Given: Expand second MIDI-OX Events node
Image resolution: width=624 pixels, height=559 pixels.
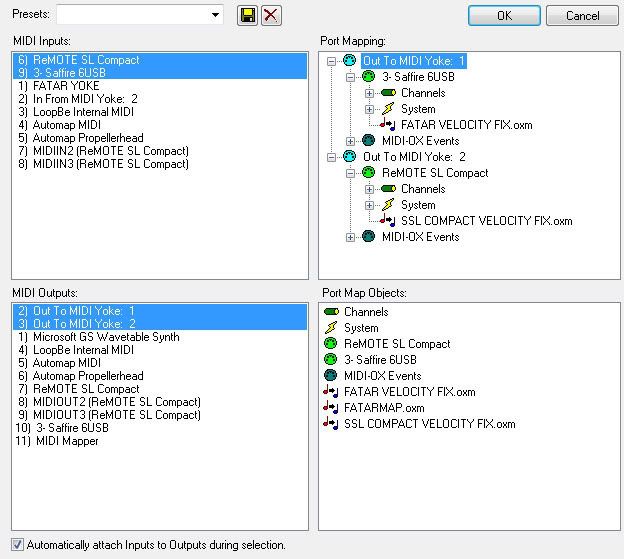Looking at the screenshot, I should click(x=350, y=238).
